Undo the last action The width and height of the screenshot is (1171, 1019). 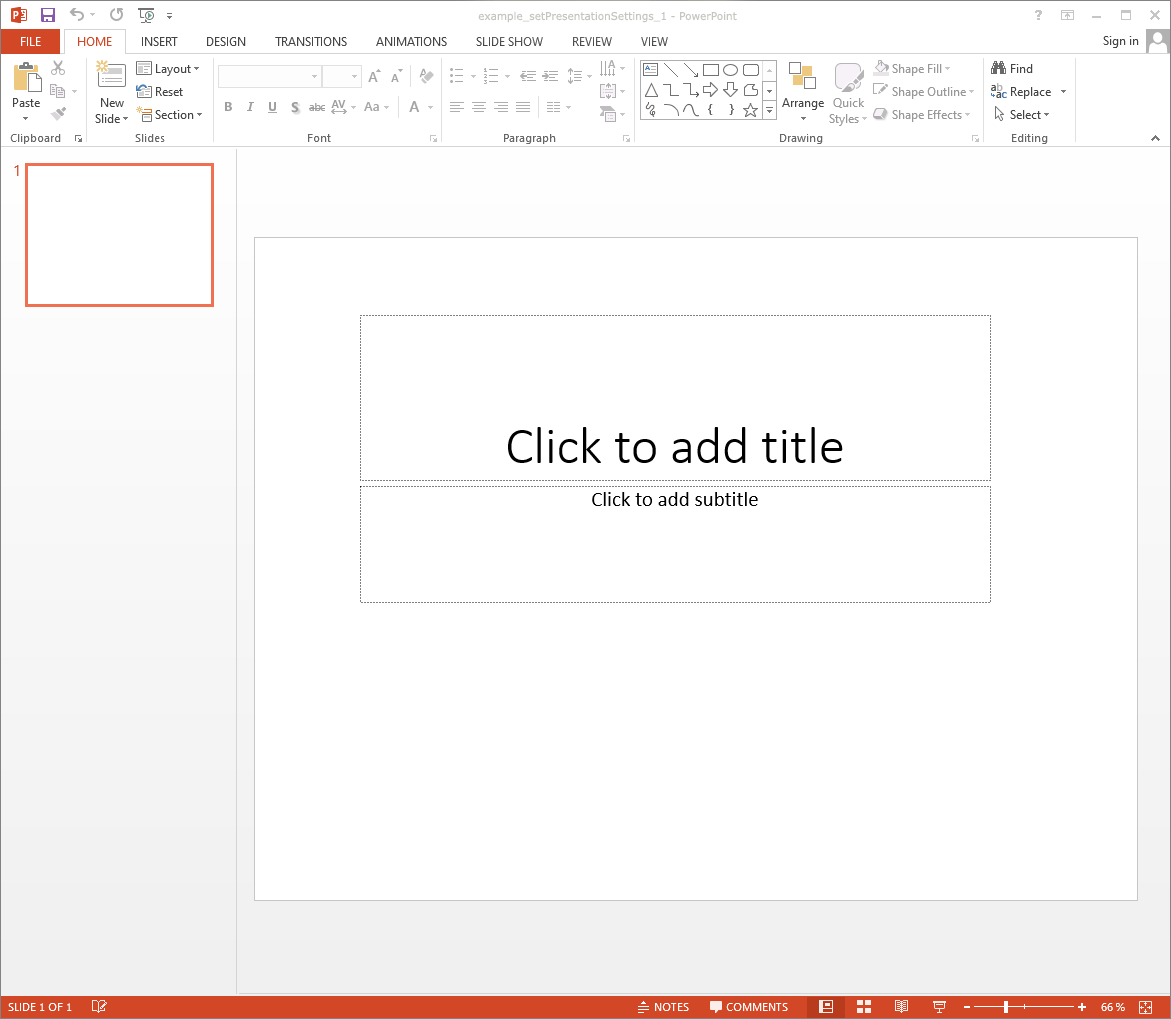(77, 14)
